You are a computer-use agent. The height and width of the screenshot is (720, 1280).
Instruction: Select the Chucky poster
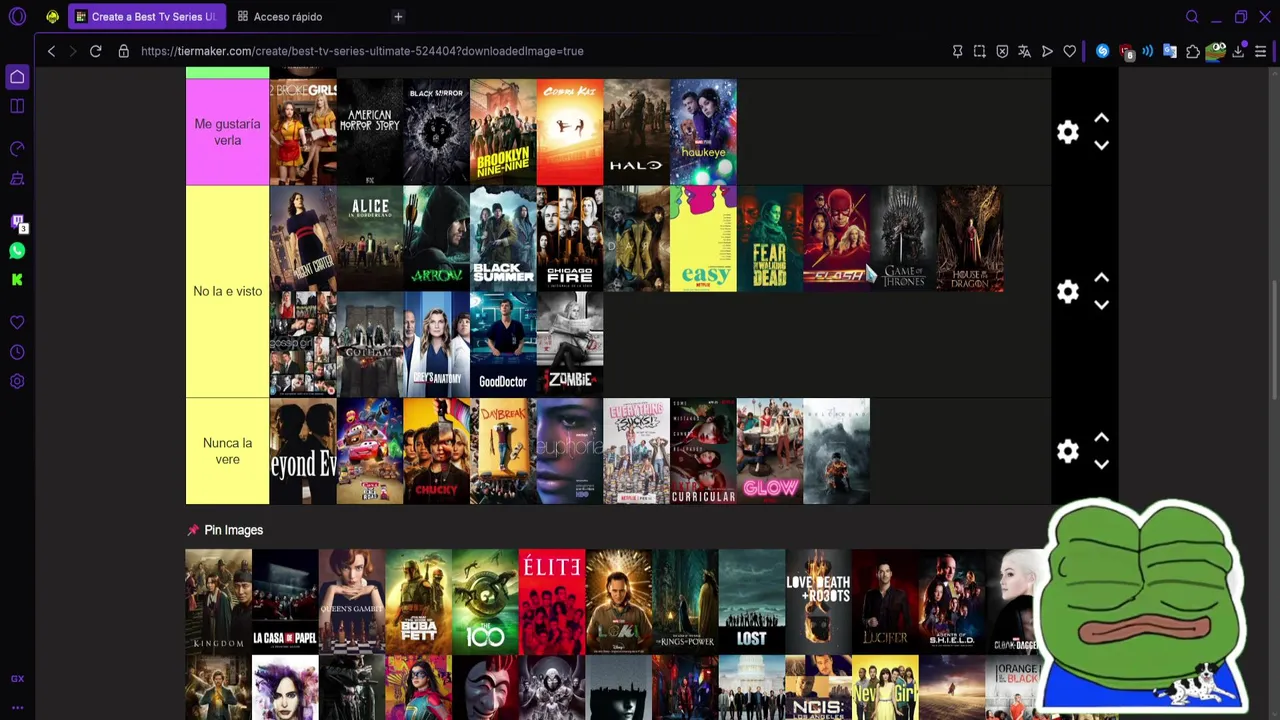coord(436,451)
